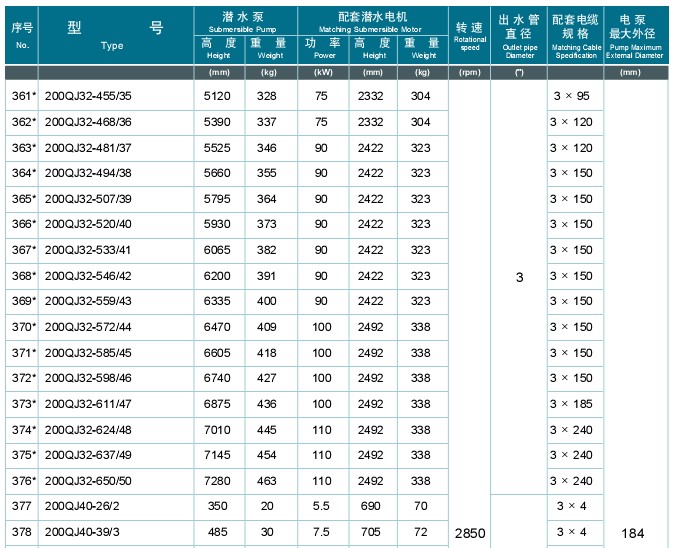This screenshot has height=548, width=675.
Task: Select the pump weight value 463
Action: pos(269,481)
